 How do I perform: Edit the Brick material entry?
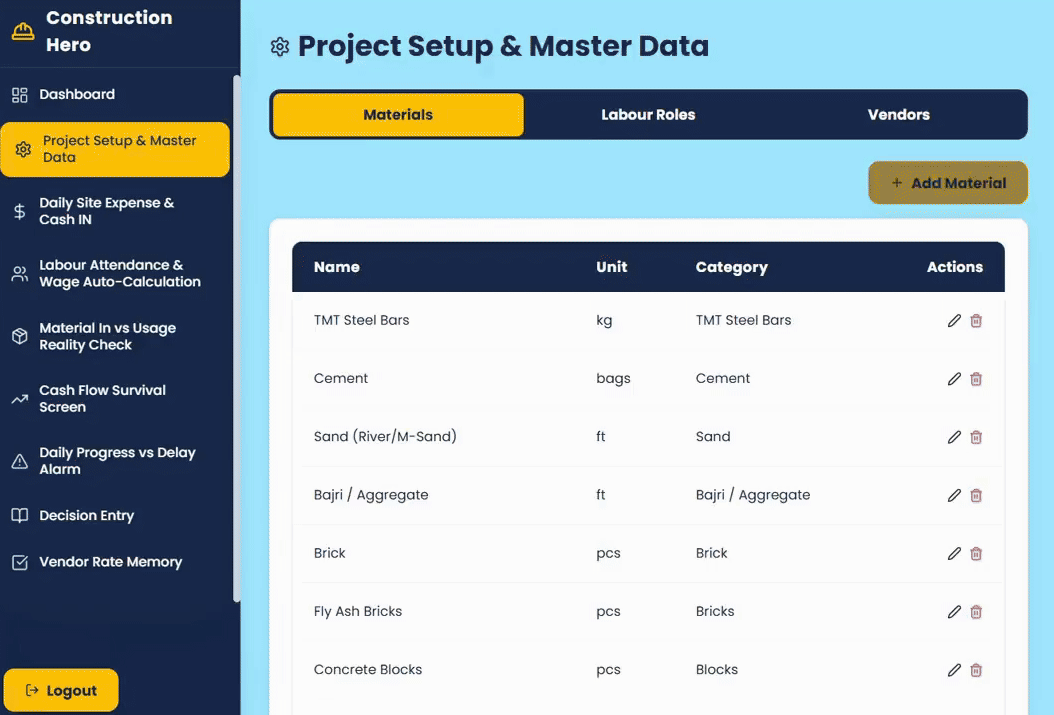(x=954, y=553)
